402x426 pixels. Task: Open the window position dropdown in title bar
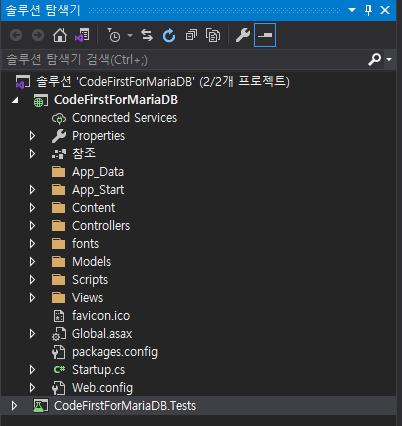coord(352,10)
